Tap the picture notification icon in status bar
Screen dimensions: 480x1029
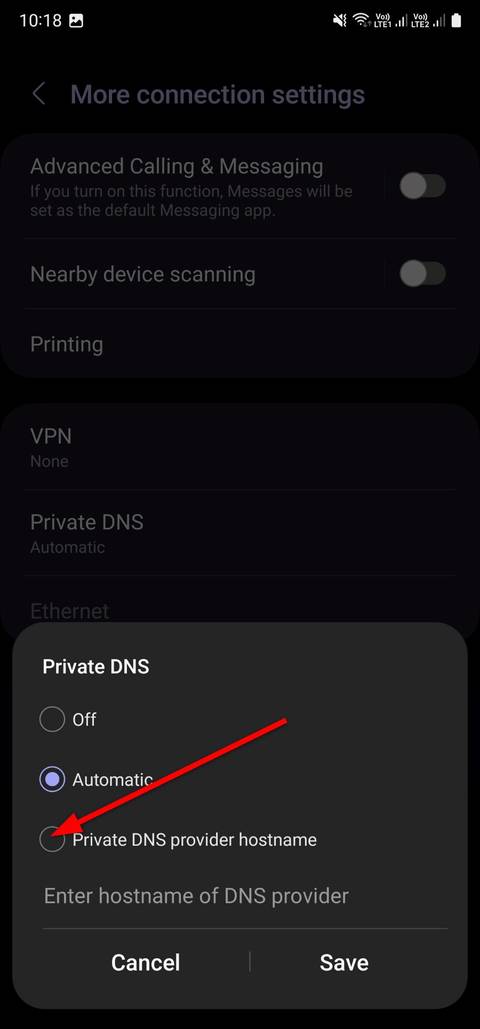pyautogui.click(x=76, y=21)
